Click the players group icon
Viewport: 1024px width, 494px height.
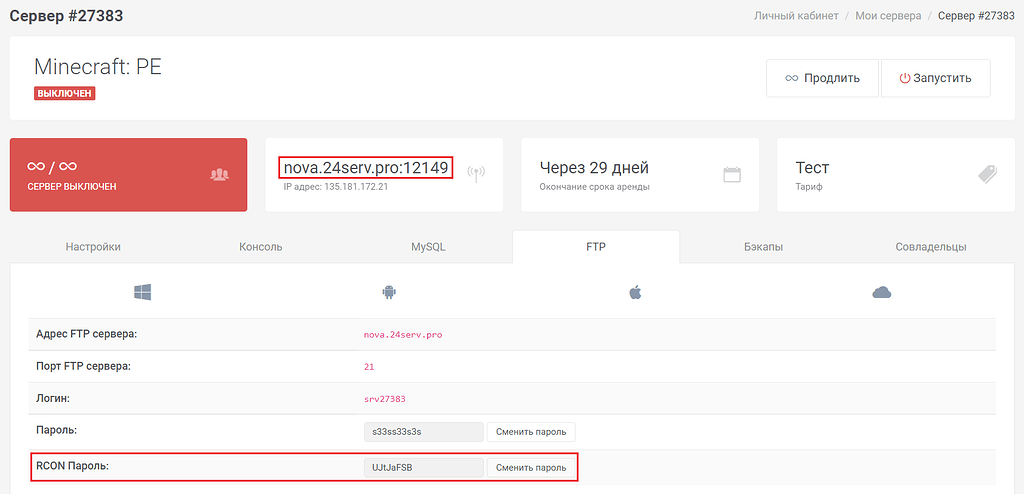pos(220,174)
